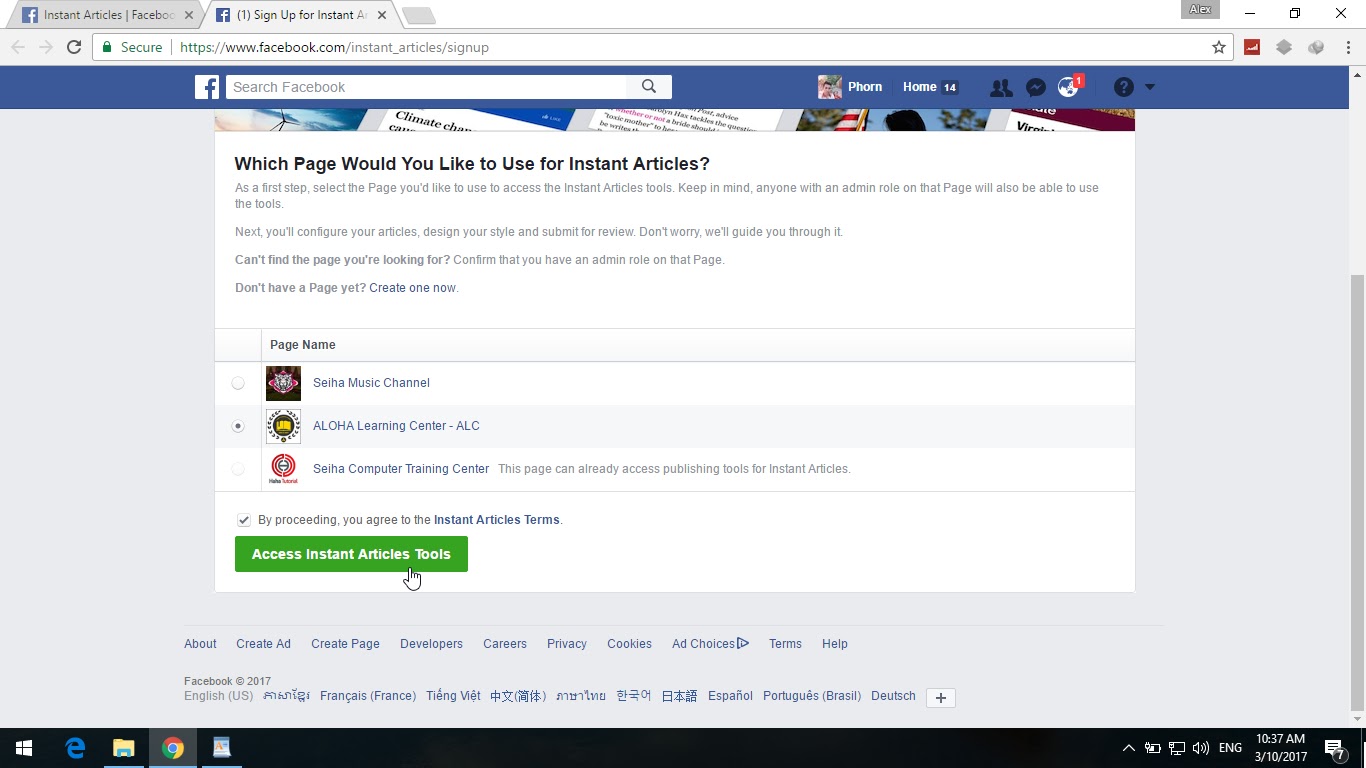Open the Cookies footer link
This screenshot has width=1366, height=768.
click(x=629, y=644)
